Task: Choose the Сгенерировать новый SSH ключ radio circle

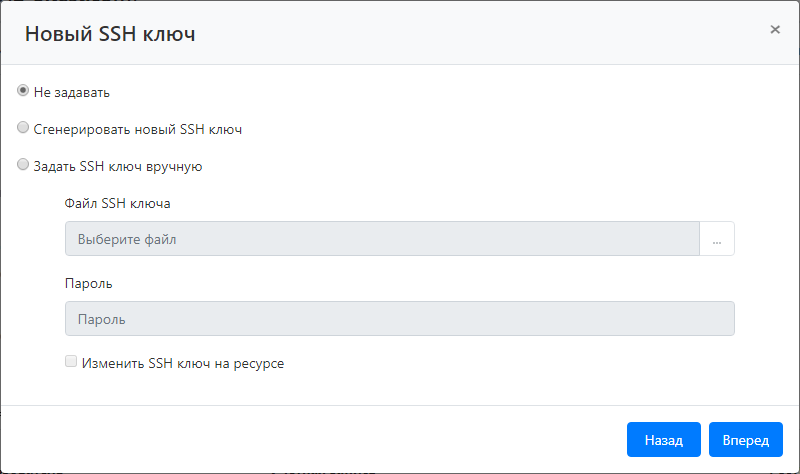Action: pyautogui.click(x=24, y=128)
